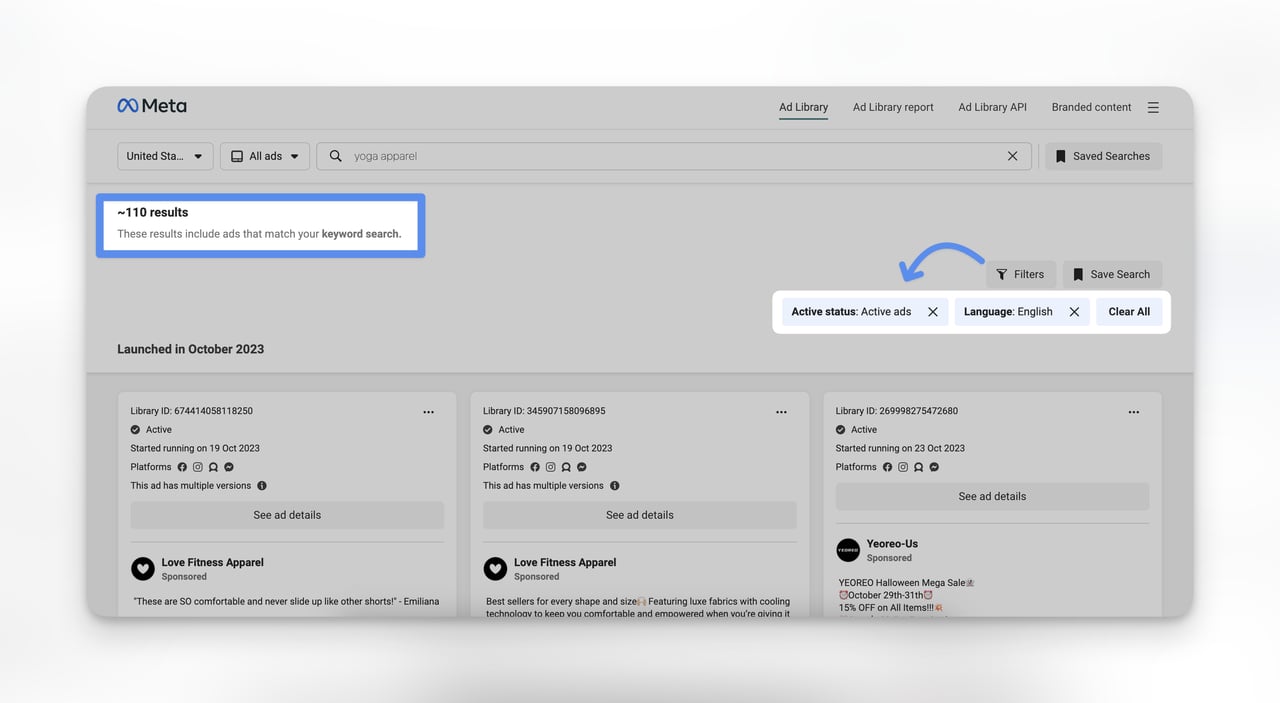Click the search magnifier icon
The width and height of the screenshot is (1280, 703).
pos(336,156)
